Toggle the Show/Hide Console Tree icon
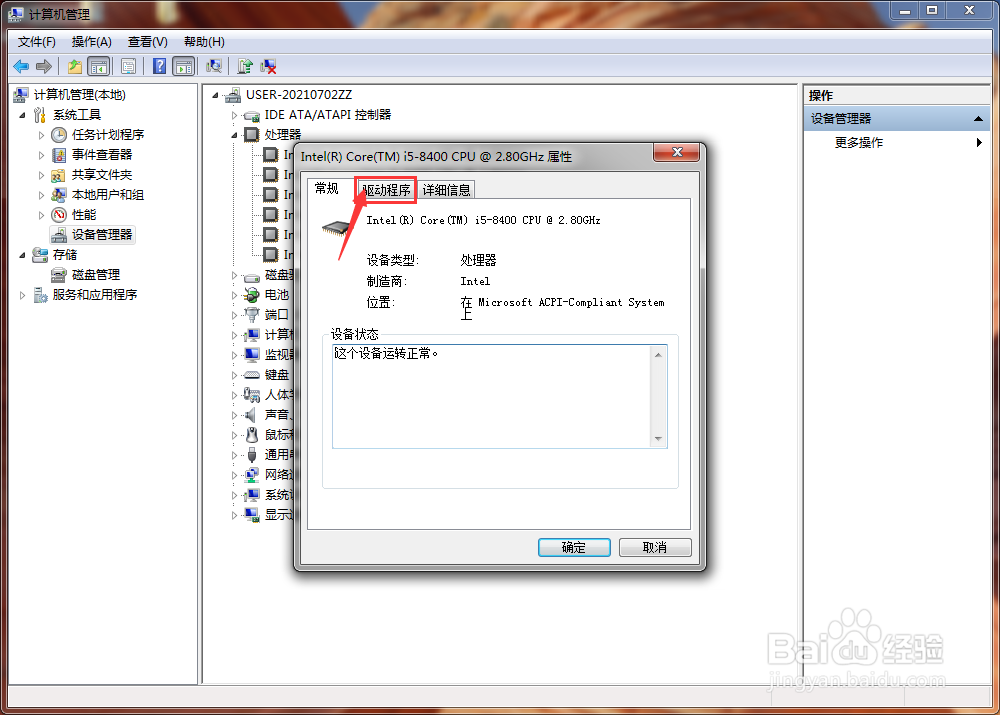The width and height of the screenshot is (1000, 715). point(98,66)
